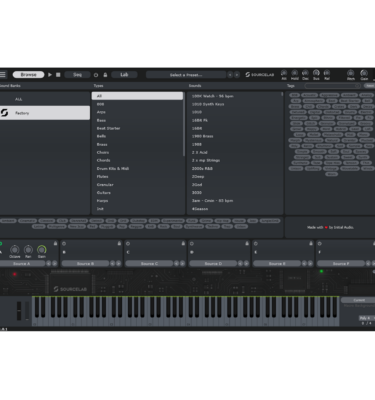Open the Source C selector

pos(149,264)
